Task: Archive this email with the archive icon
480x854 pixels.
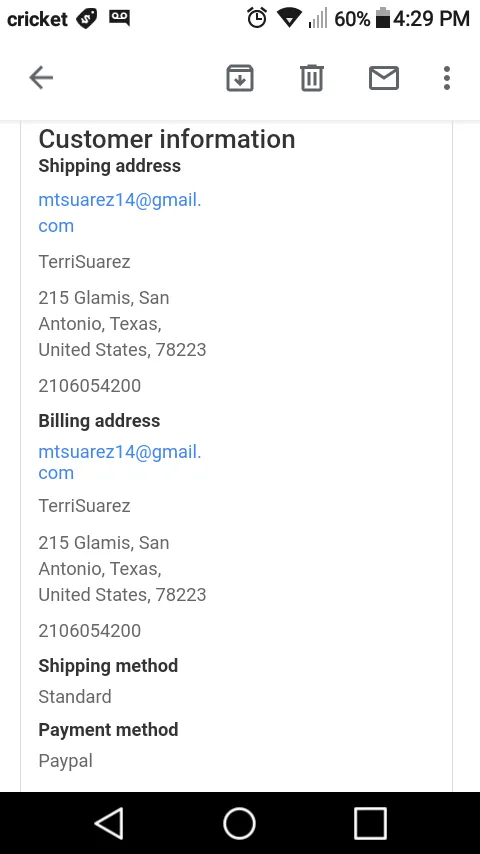Action: [x=240, y=78]
